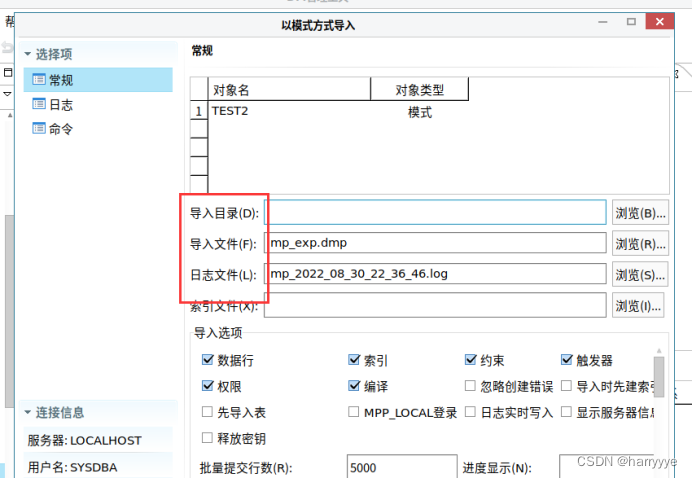Screen dimensions: 692x478
Task: Click the 索引文件 input field
Action: pos(436,305)
